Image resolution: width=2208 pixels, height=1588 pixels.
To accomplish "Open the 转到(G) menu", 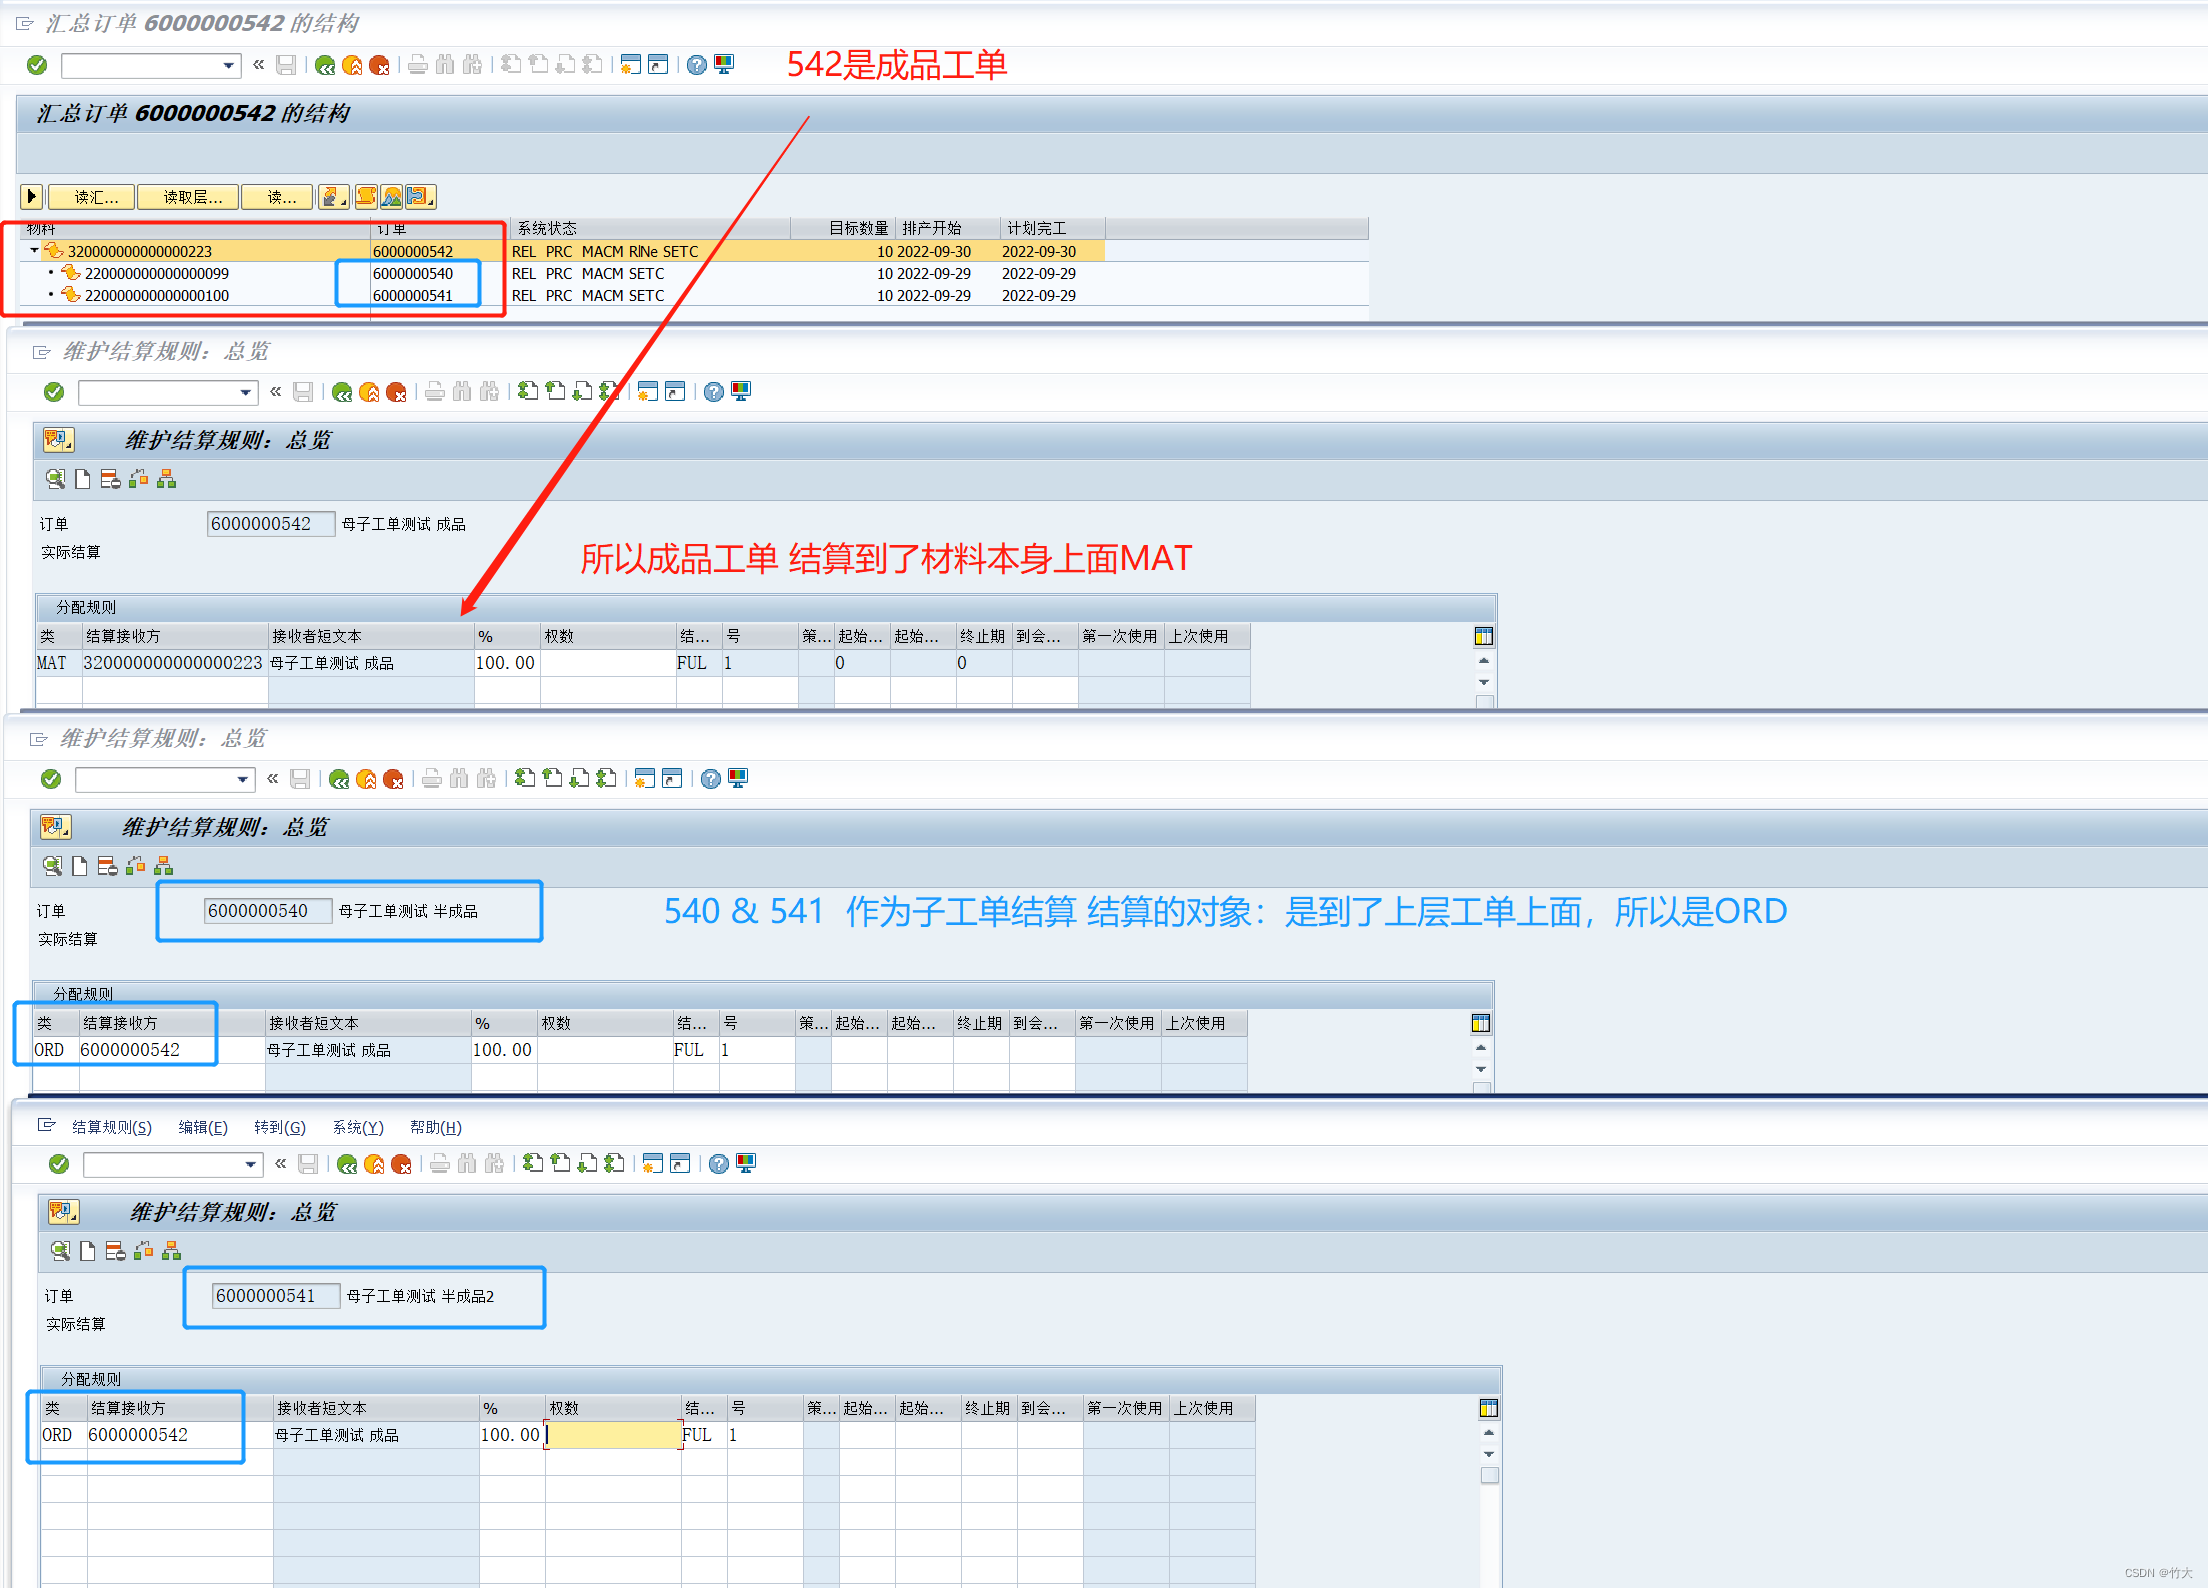I will click(279, 1127).
